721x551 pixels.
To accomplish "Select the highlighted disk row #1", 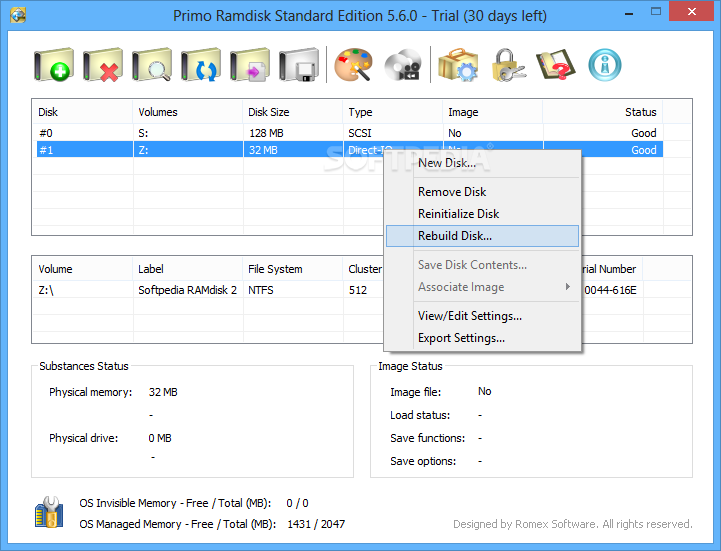I will [x=349, y=150].
